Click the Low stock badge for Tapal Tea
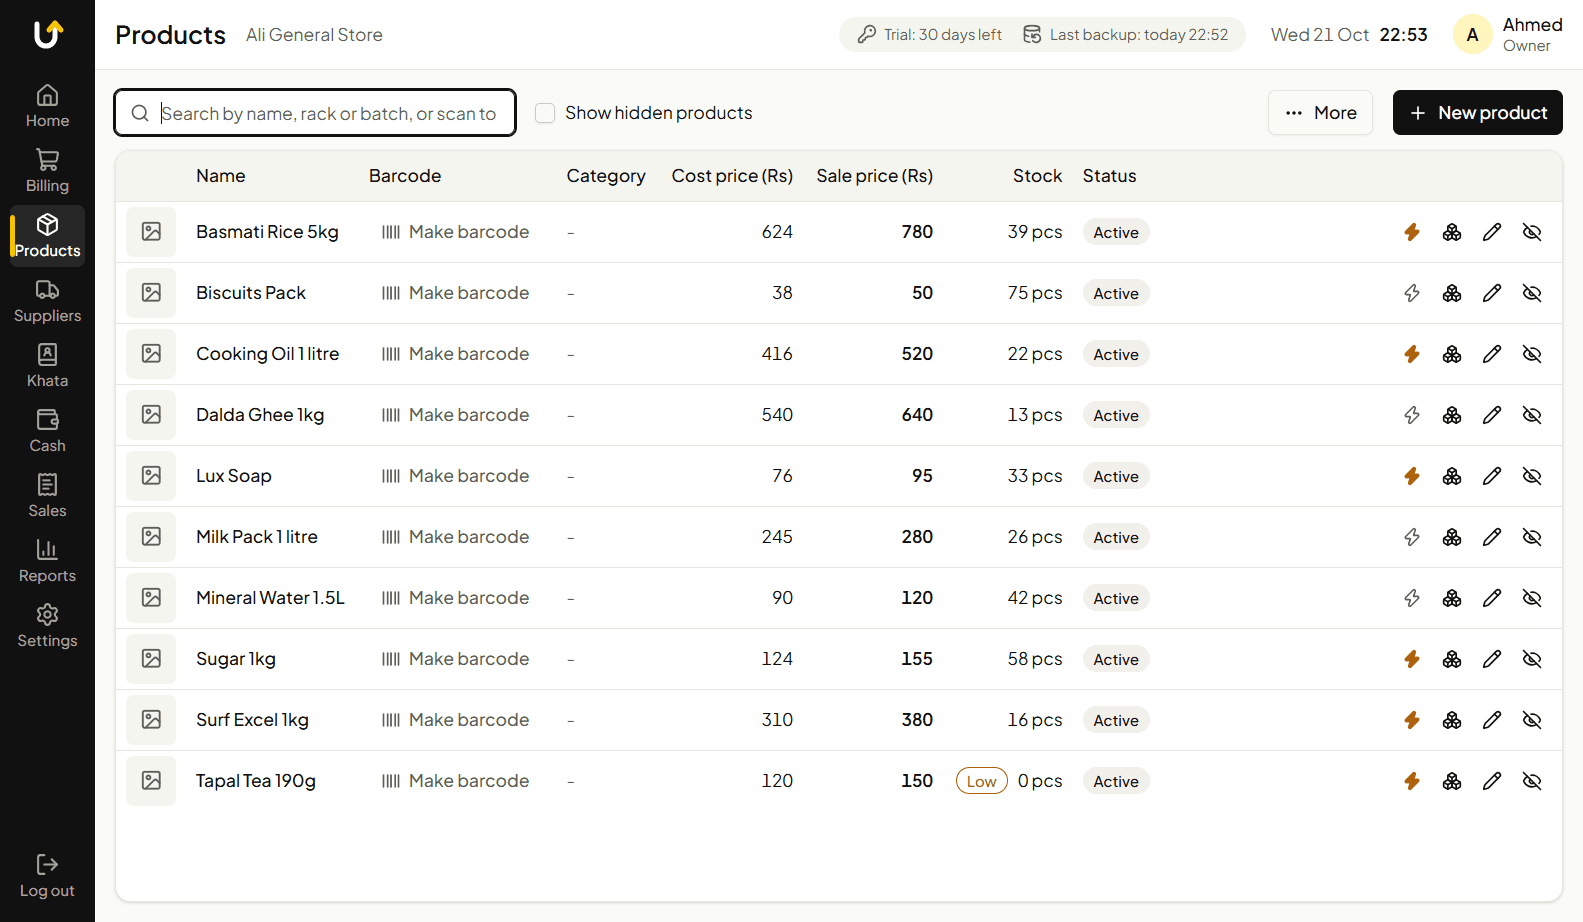 tap(981, 781)
